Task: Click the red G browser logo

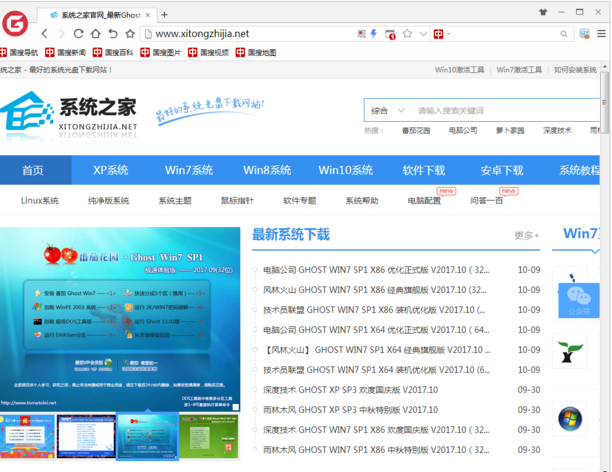Action: point(15,23)
